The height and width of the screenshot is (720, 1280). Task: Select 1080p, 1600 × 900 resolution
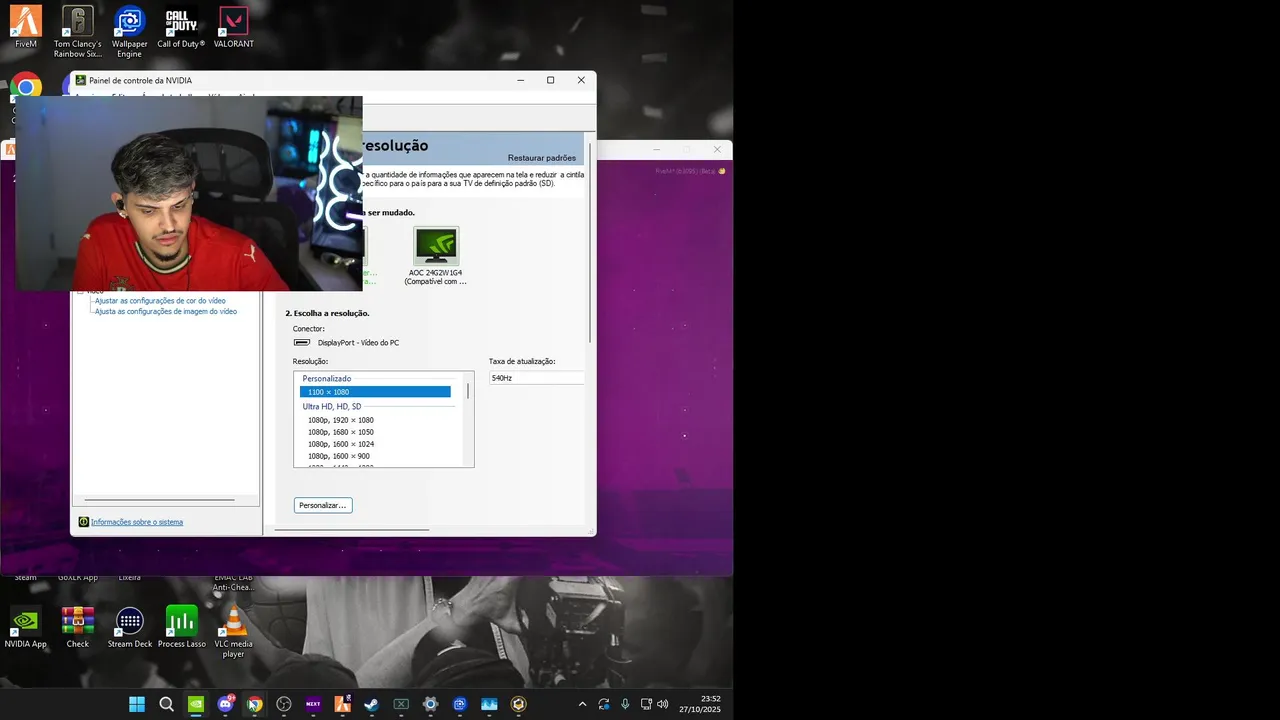338,456
